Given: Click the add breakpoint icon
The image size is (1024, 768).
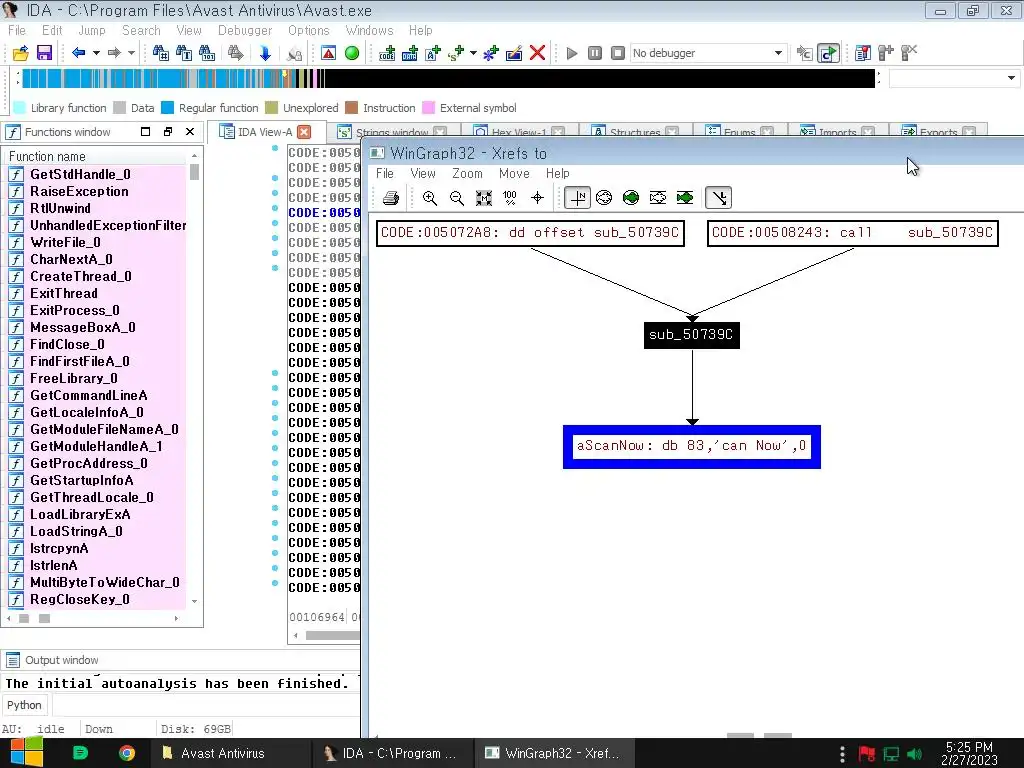Looking at the screenshot, I should point(886,53).
